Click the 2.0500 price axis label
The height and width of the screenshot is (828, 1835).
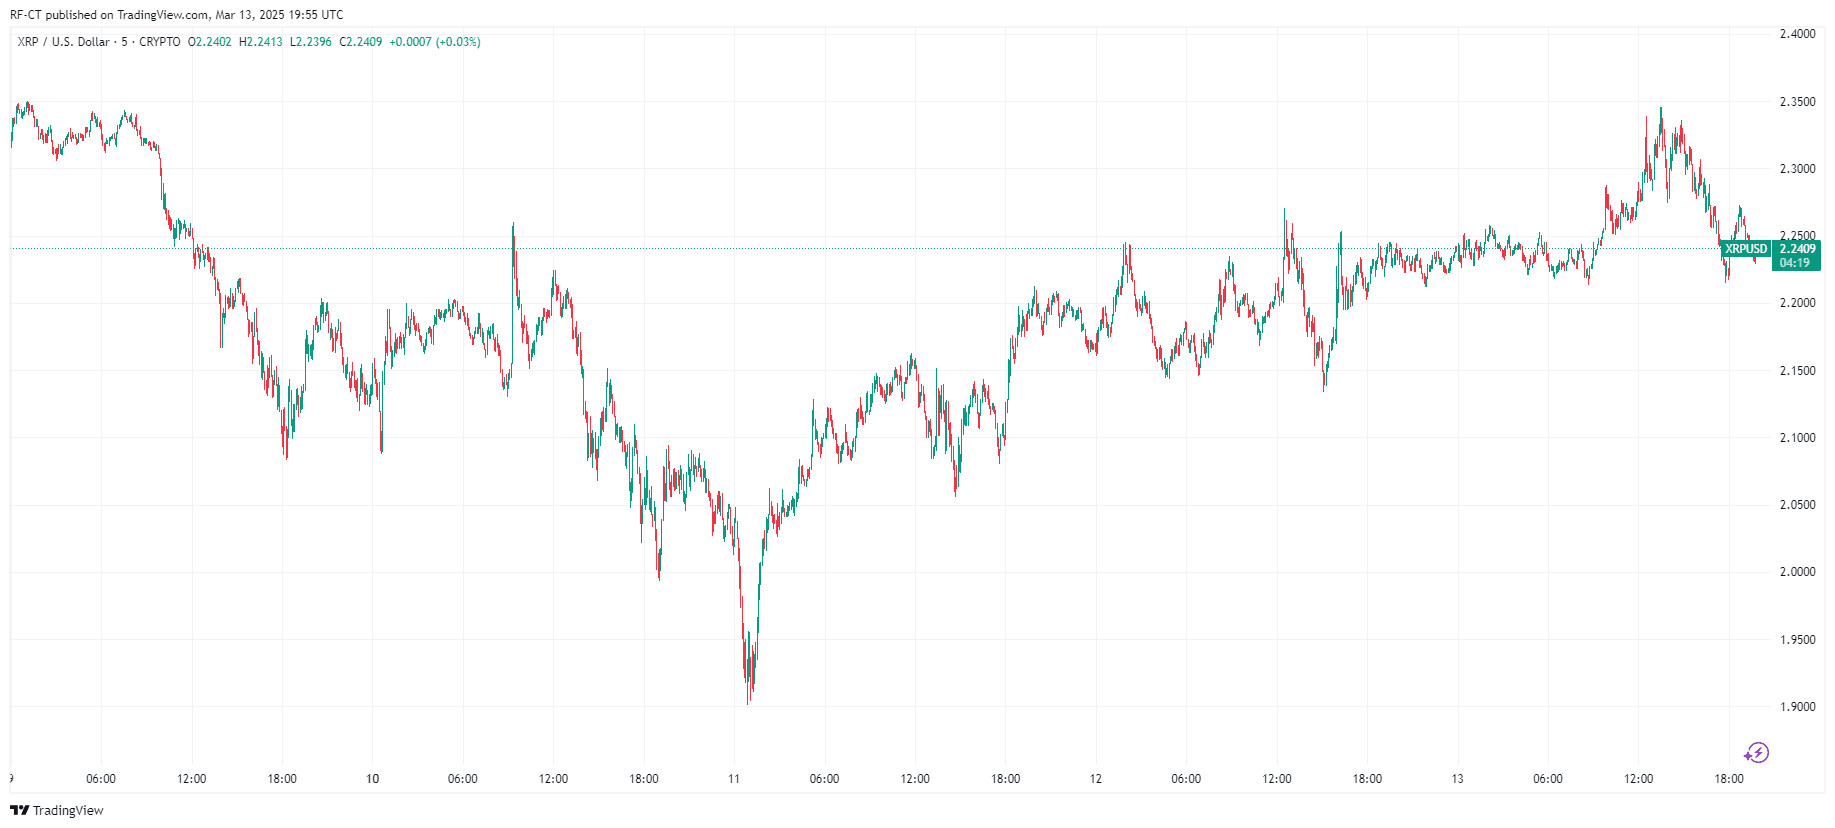click(x=1797, y=505)
